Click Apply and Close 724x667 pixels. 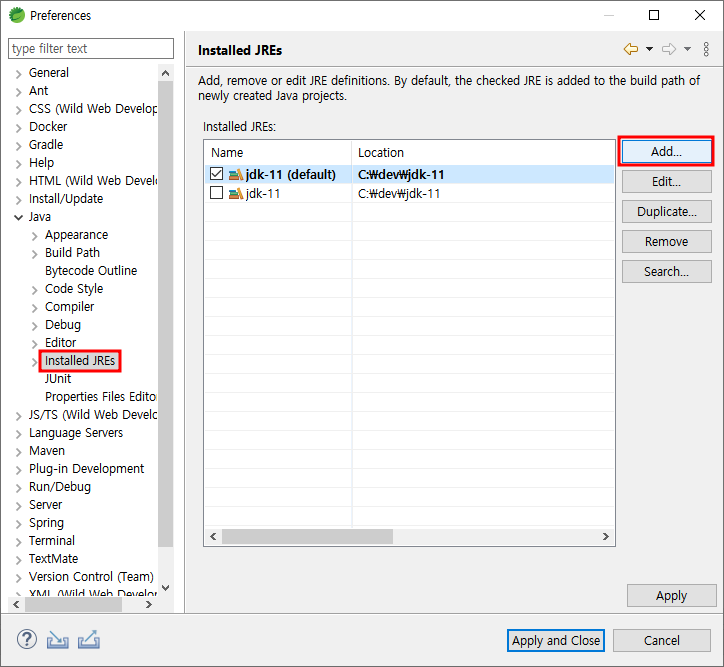(x=556, y=640)
